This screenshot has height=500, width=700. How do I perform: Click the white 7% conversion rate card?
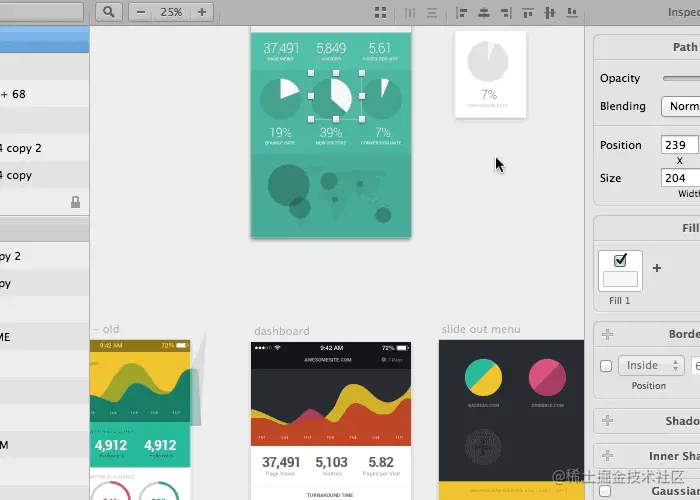pyautogui.click(x=490, y=75)
